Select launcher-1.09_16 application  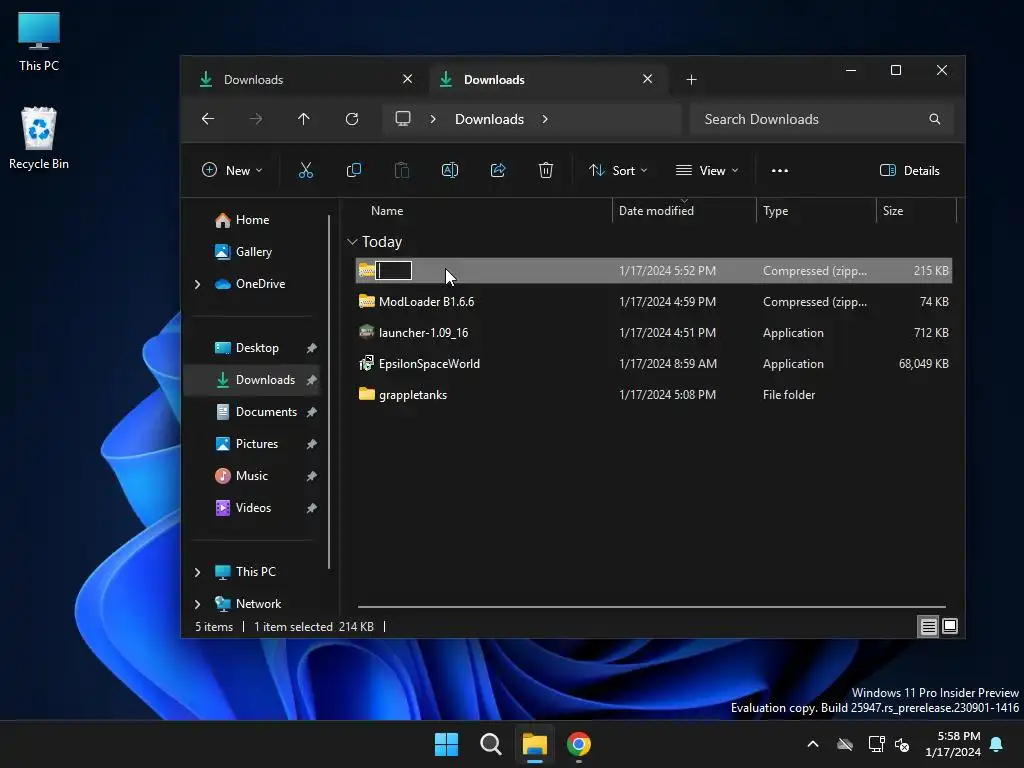[653, 333]
